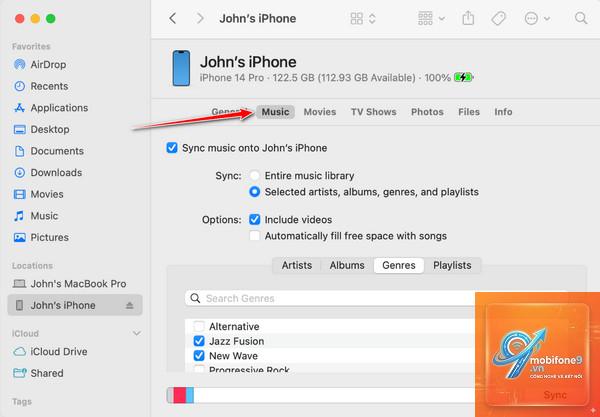Switch to the Photos tab
The image size is (600, 417).
pyautogui.click(x=427, y=112)
